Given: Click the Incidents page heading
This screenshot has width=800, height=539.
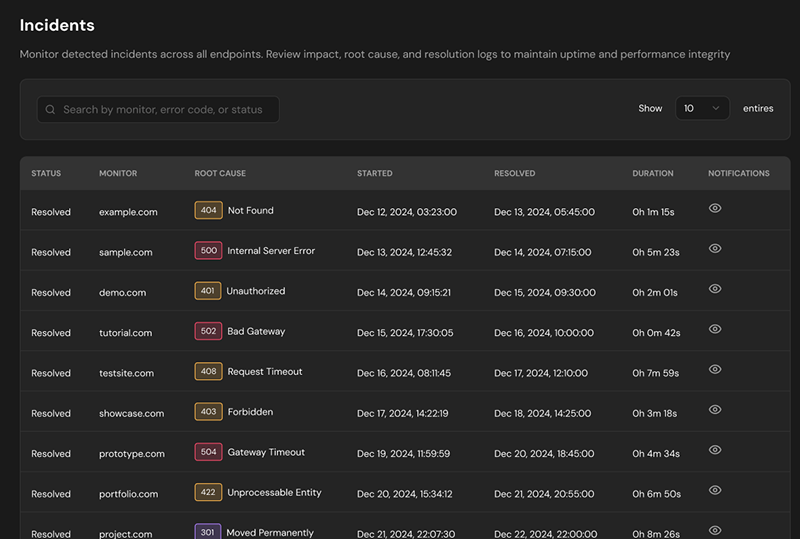Looking at the screenshot, I should [57, 25].
